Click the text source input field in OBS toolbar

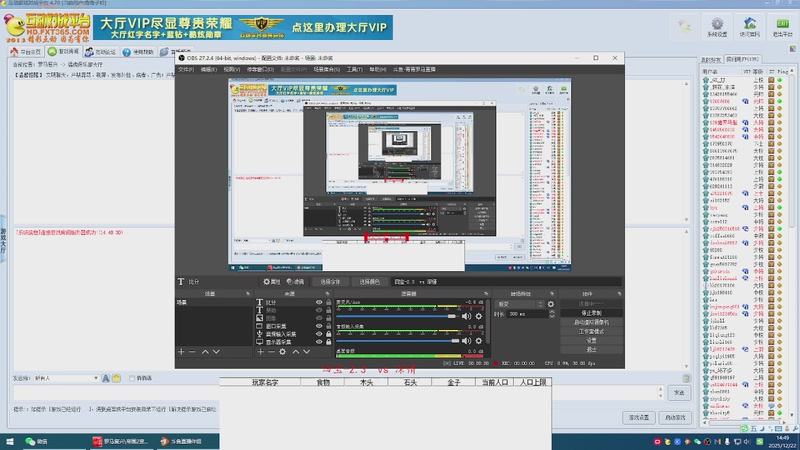(506, 282)
